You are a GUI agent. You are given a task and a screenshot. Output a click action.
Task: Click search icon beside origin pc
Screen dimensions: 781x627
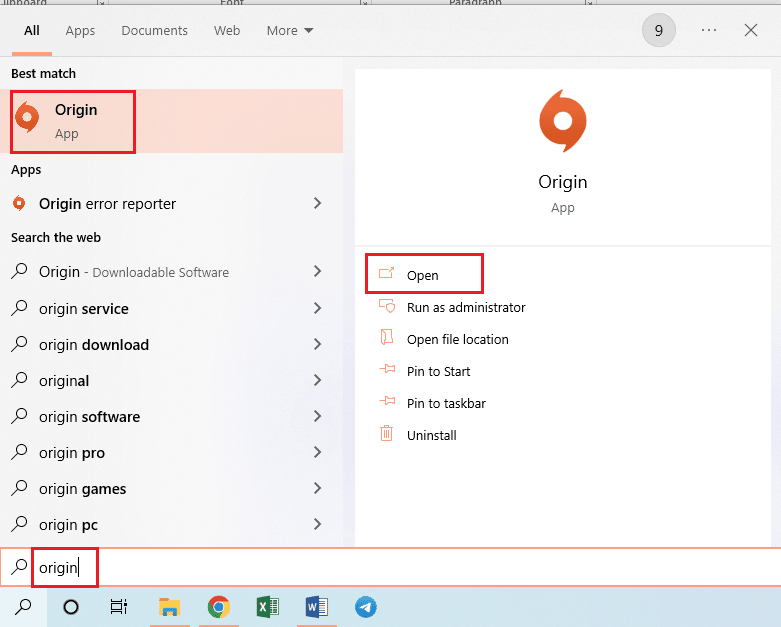[19, 523]
